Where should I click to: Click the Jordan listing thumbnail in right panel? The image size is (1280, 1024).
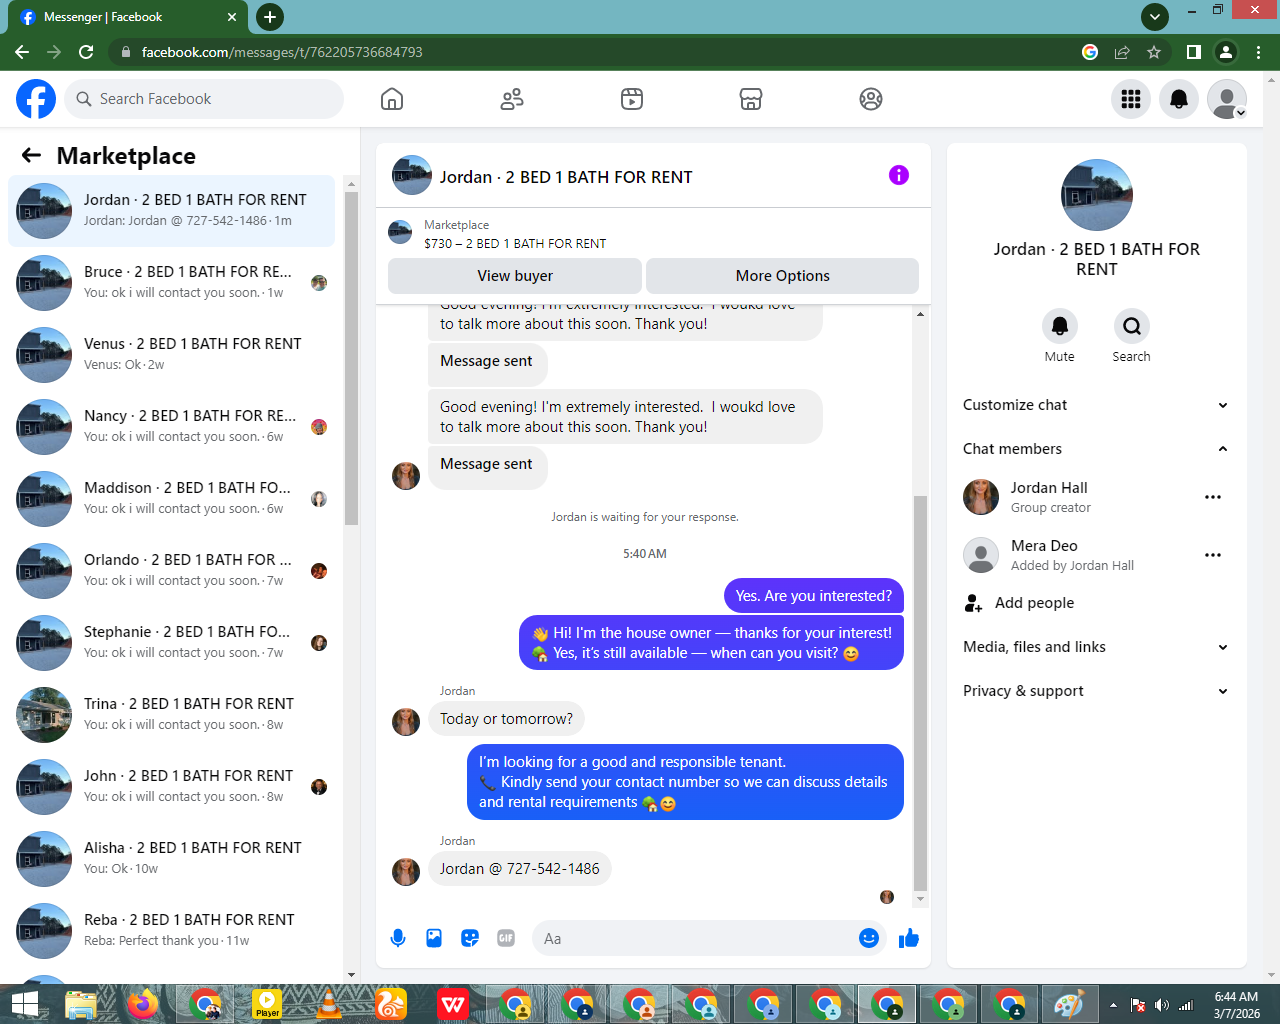pos(1097,195)
